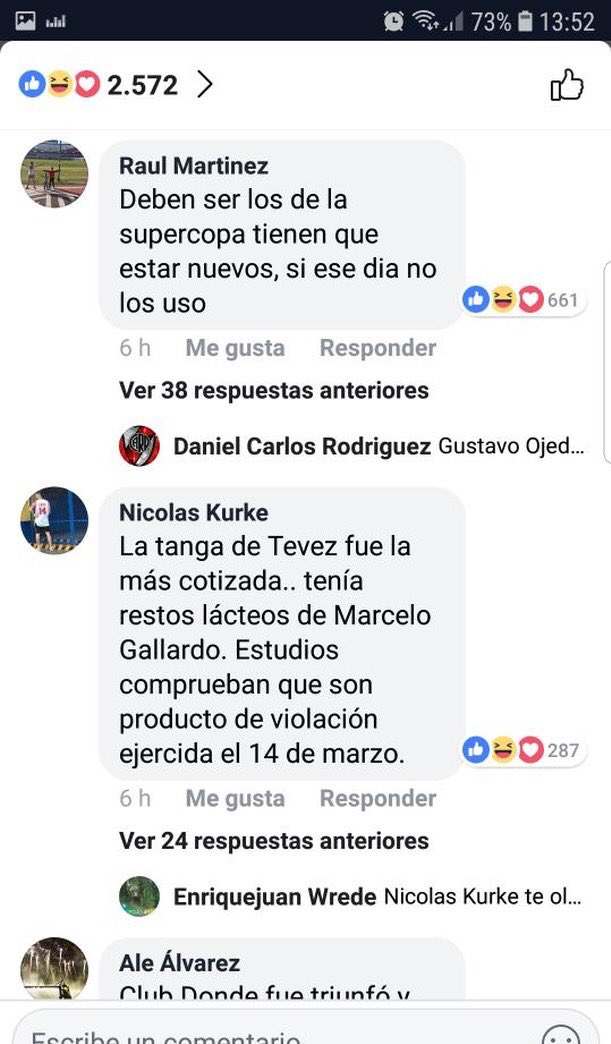Like Nicolas Kurke's comment with Me gusta
The width and height of the screenshot is (611, 1044).
235,798
